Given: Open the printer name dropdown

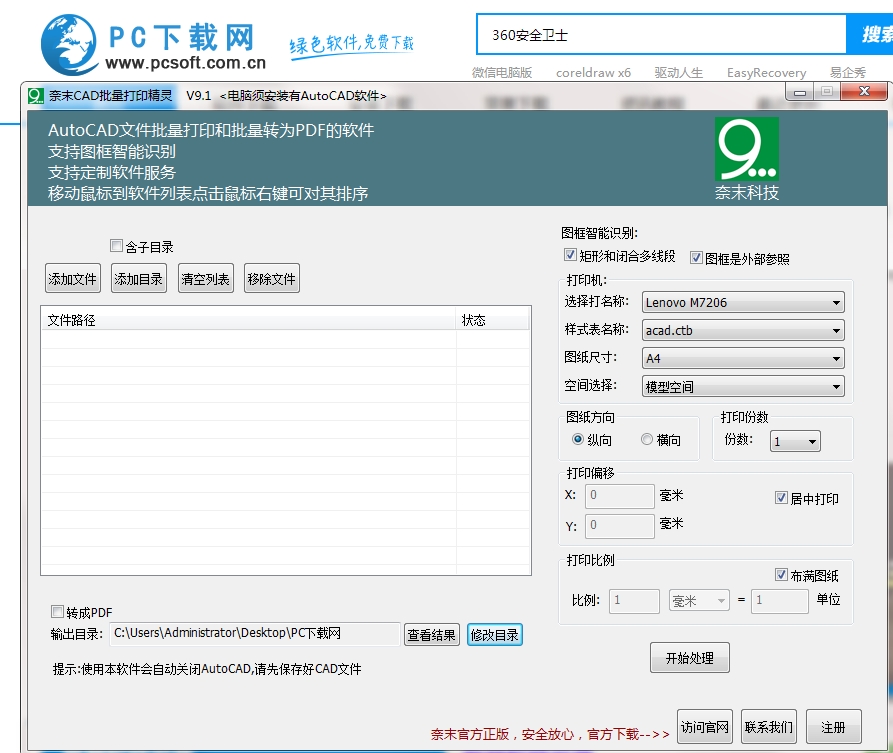Looking at the screenshot, I should click(x=743, y=302).
